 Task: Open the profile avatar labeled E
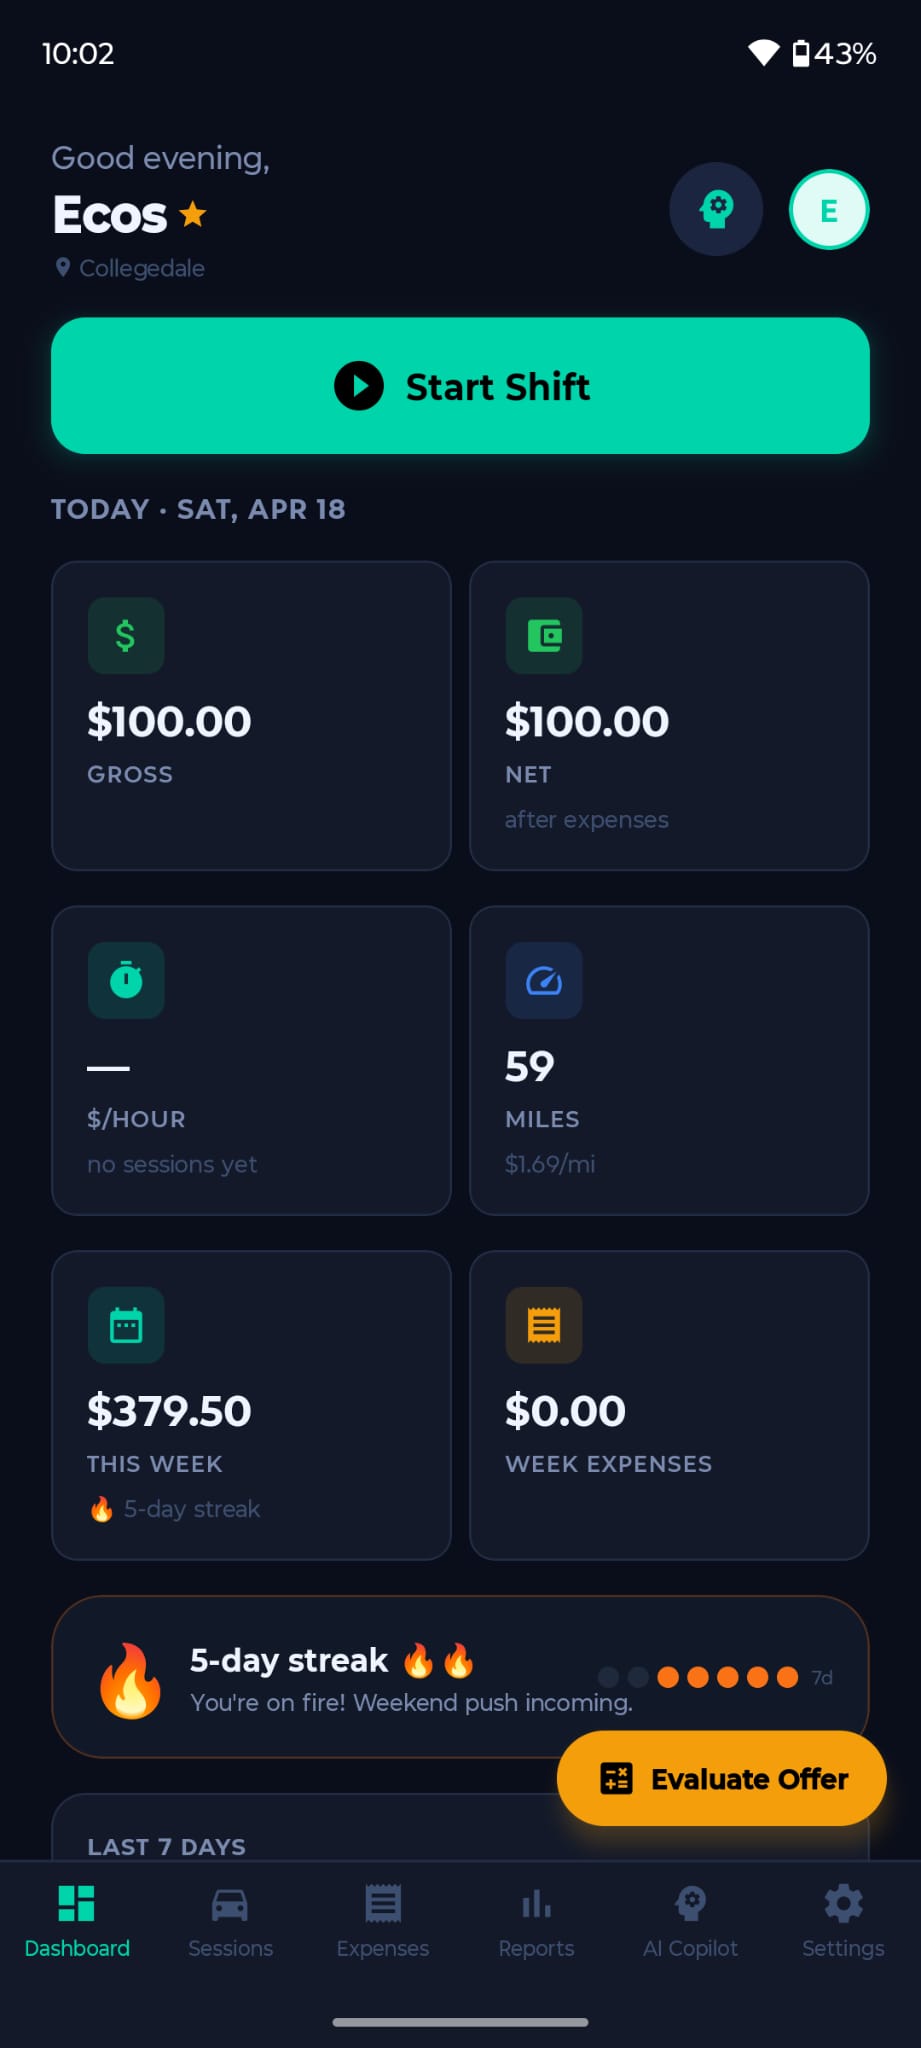[828, 209]
